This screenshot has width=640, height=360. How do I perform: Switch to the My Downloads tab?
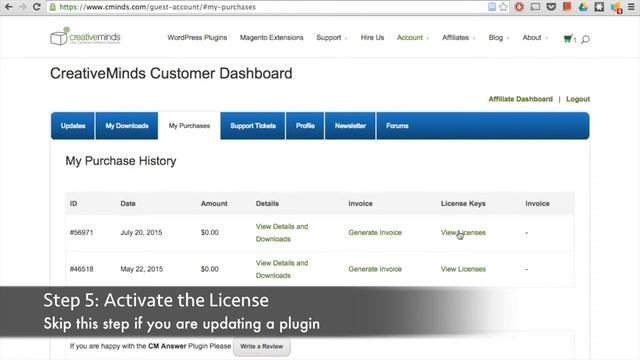point(127,126)
